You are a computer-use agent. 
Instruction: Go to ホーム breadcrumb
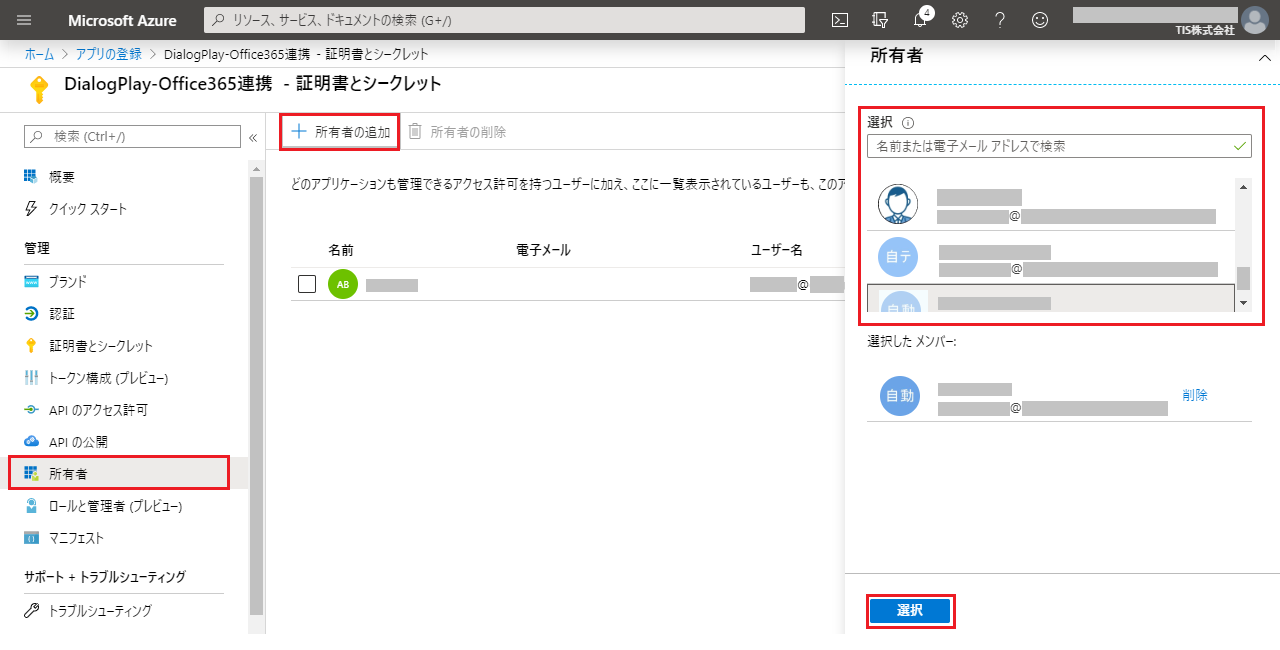pyautogui.click(x=39, y=54)
